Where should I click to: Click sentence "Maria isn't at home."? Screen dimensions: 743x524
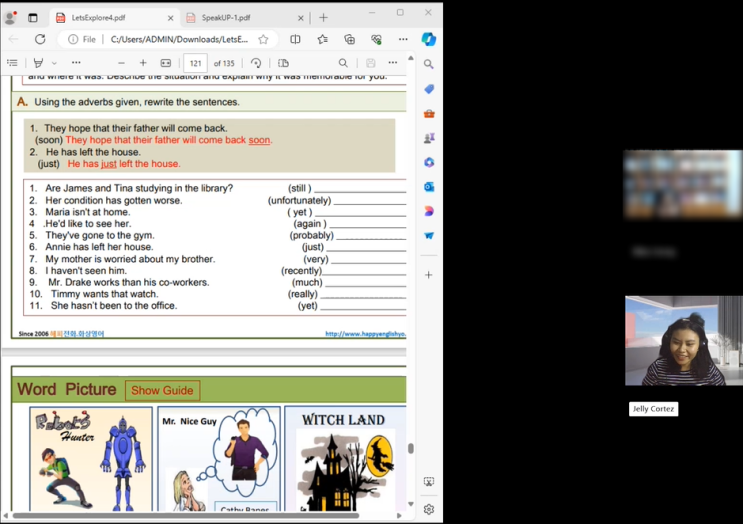[x=88, y=212]
